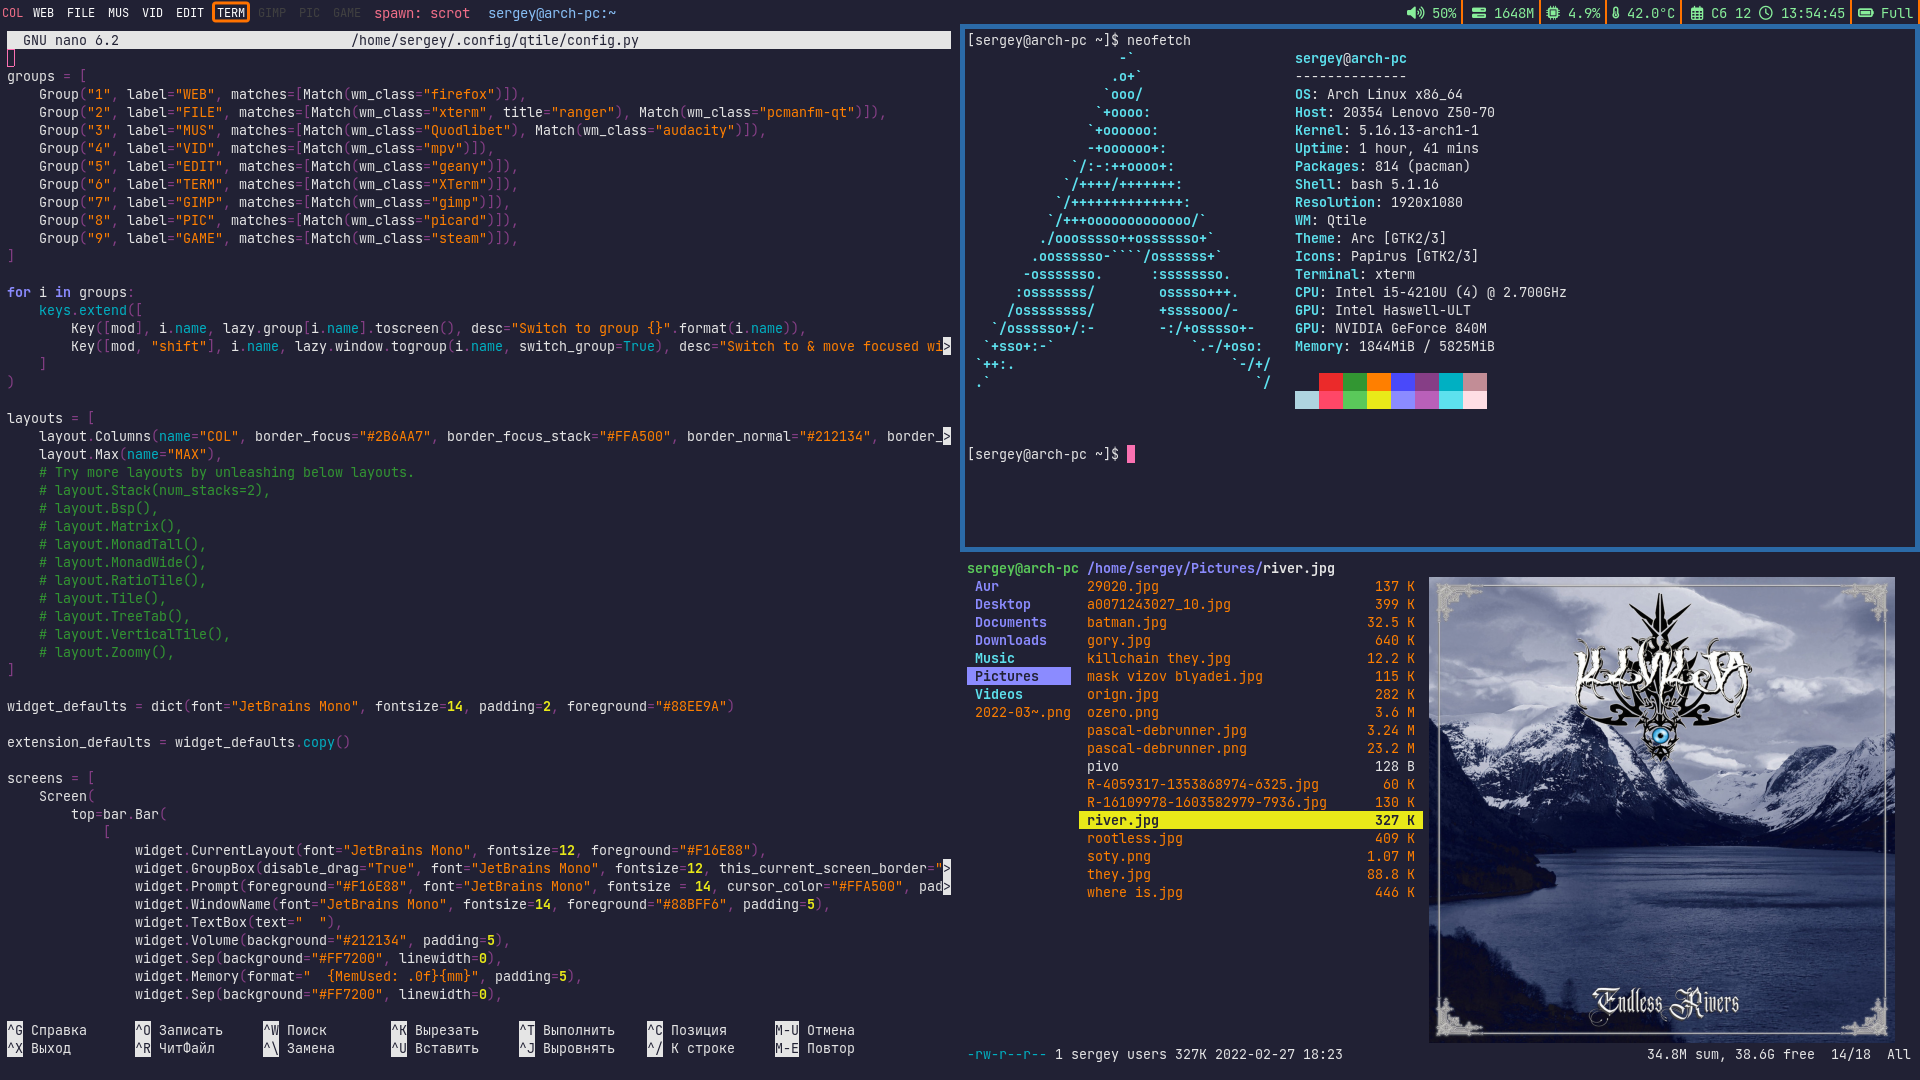Click the ^G Справка shortcut in nano
This screenshot has height=1080, width=1920.
(x=47, y=1030)
